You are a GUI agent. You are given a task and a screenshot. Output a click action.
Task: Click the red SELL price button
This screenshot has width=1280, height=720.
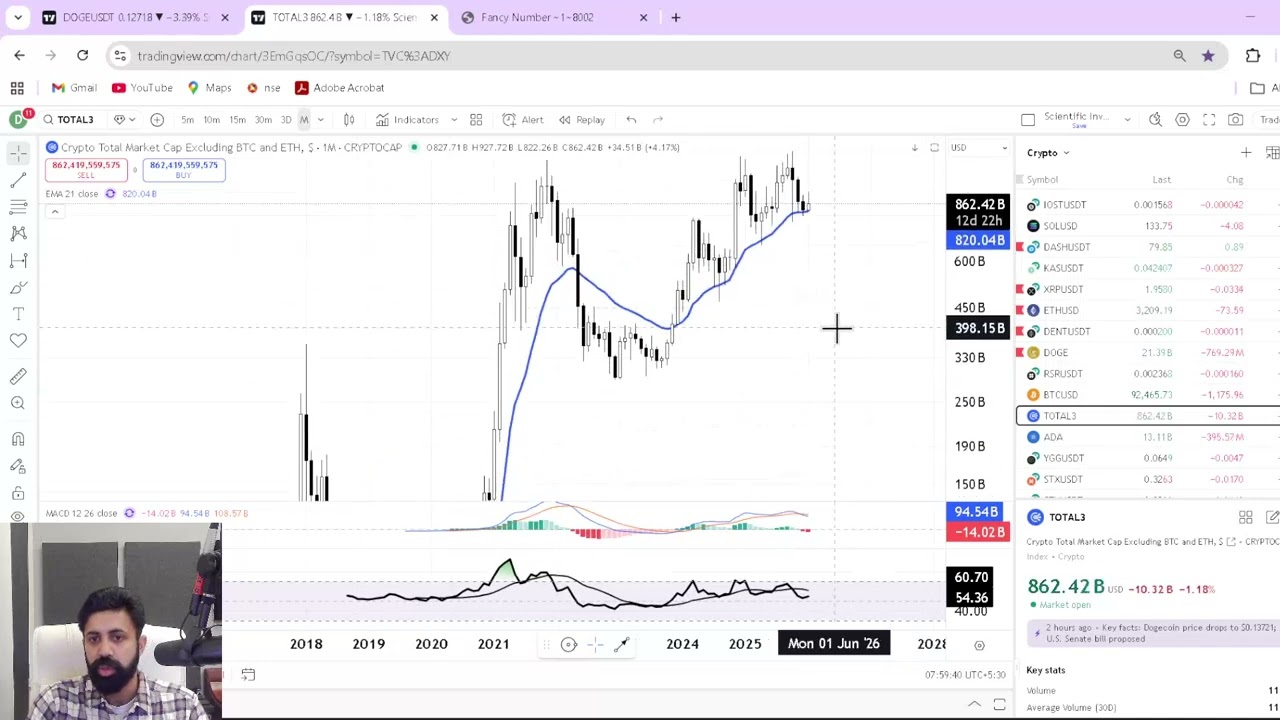(86, 170)
